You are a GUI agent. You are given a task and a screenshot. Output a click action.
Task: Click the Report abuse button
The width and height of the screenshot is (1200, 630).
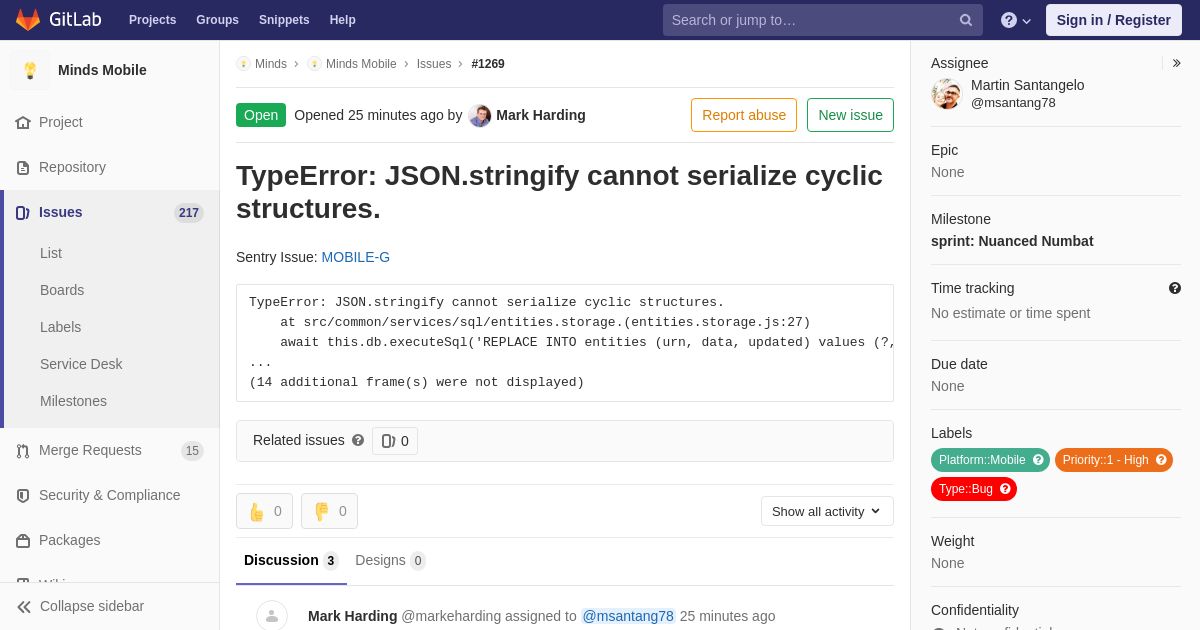[744, 115]
